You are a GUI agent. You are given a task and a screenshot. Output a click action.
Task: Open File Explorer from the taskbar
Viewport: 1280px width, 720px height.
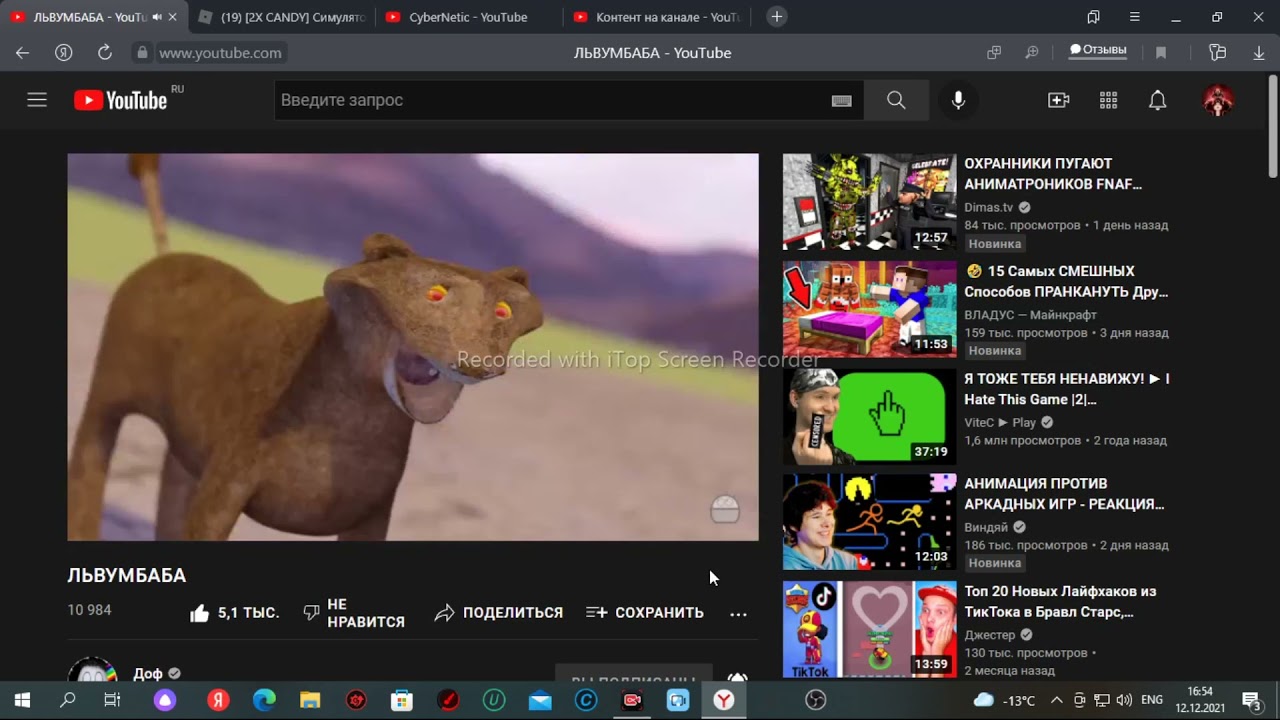pyautogui.click(x=310, y=700)
